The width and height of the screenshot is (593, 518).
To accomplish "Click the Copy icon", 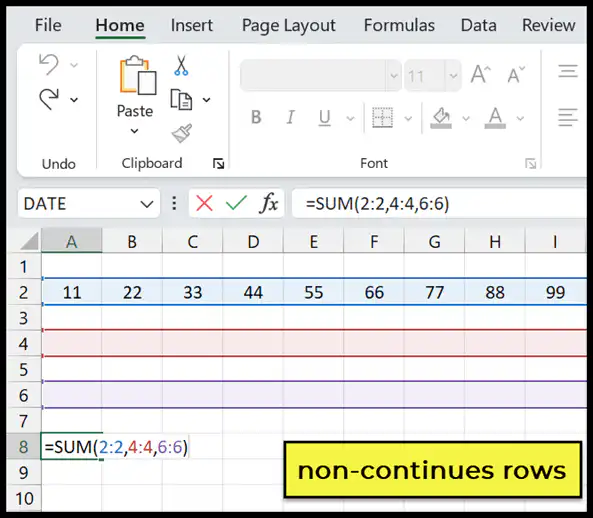I will click(x=181, y=99).
